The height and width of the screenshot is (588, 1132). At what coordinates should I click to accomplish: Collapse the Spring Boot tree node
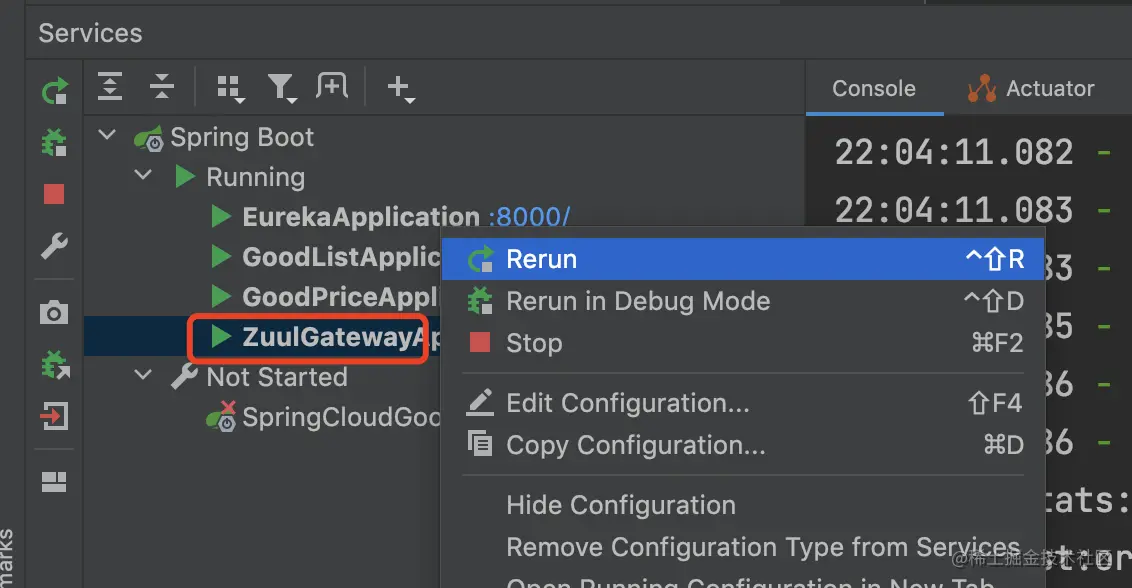[x=107, y=137]
